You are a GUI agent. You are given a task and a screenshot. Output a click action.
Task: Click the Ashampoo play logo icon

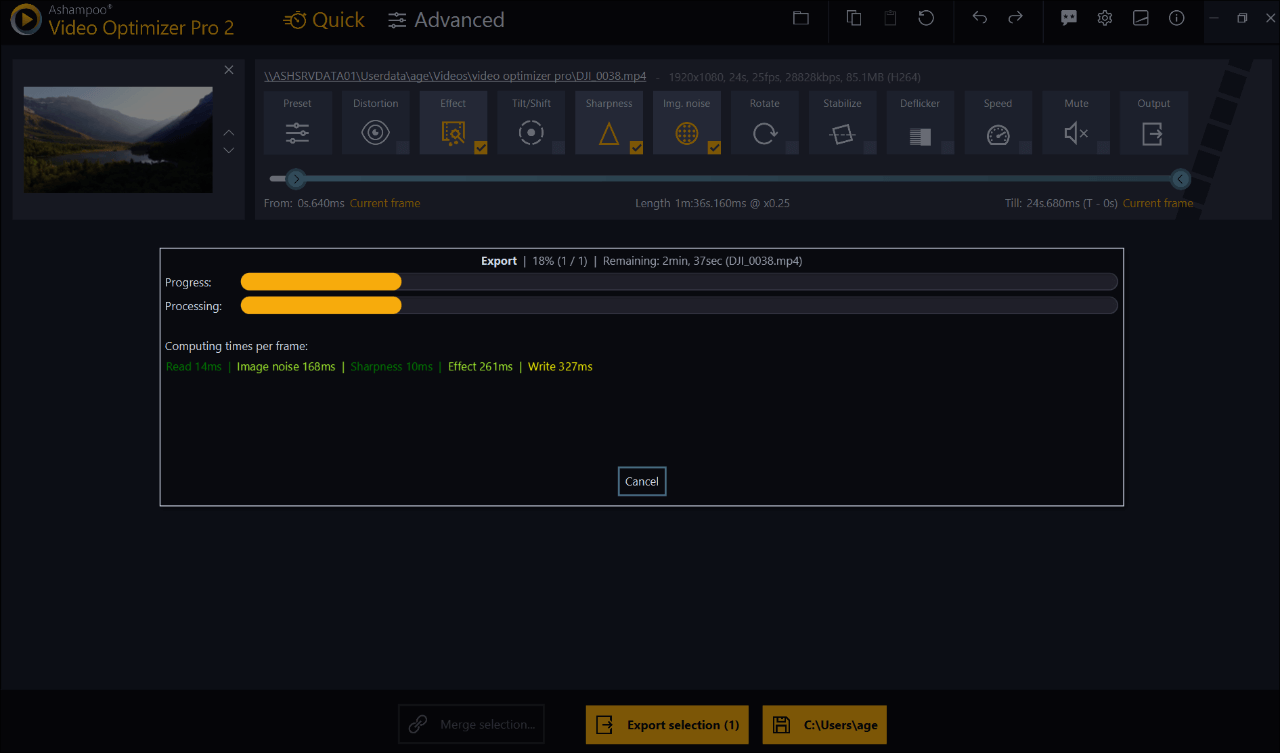(24, 20)
